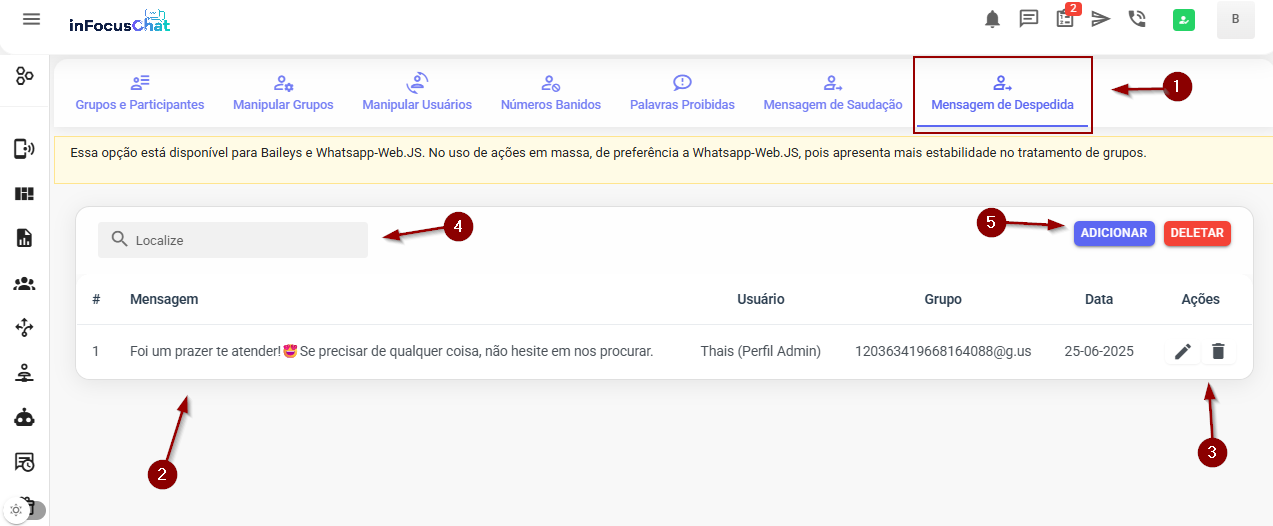Click the red DELETAR button
This screenshot has height=526, width=1273.
[1197, 233]
